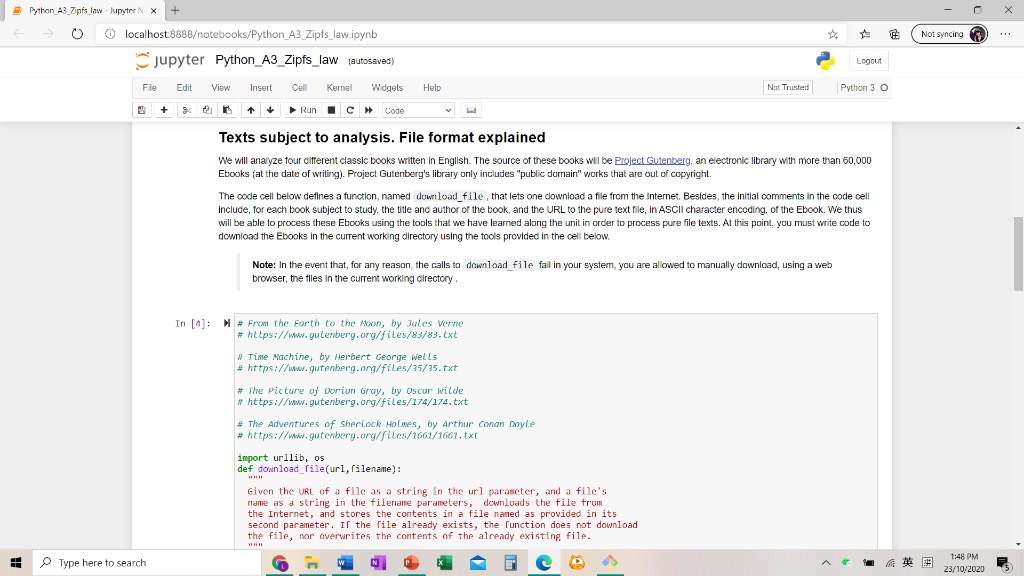The width and height of the screenshot is (1024, 576).
Task: Open the cell type dropdown showing Code
Action: pyautogui.click(x=418, y=110)
